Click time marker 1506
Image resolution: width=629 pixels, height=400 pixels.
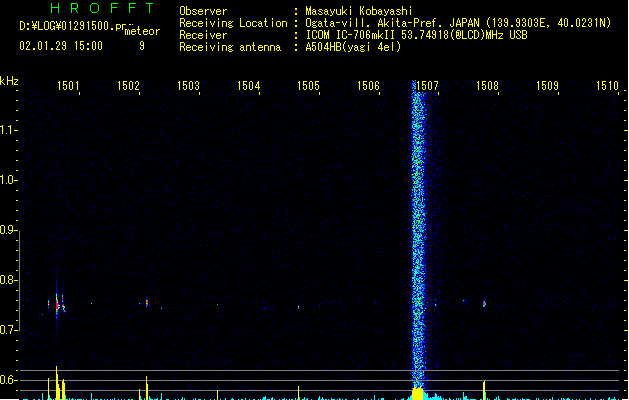(368, 85)
